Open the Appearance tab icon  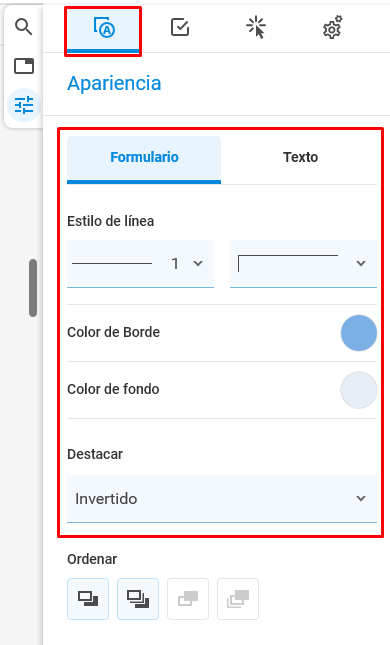103,29
